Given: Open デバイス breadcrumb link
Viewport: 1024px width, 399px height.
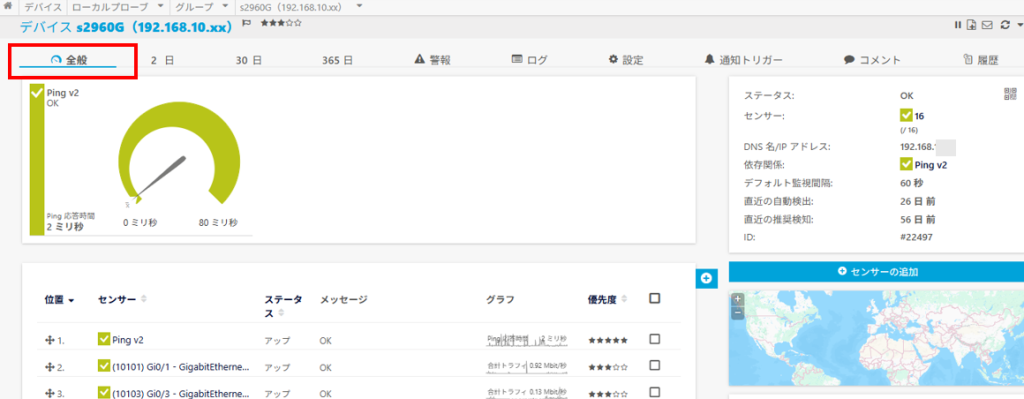Looking at the screenshot, I should tap(43, 7).
